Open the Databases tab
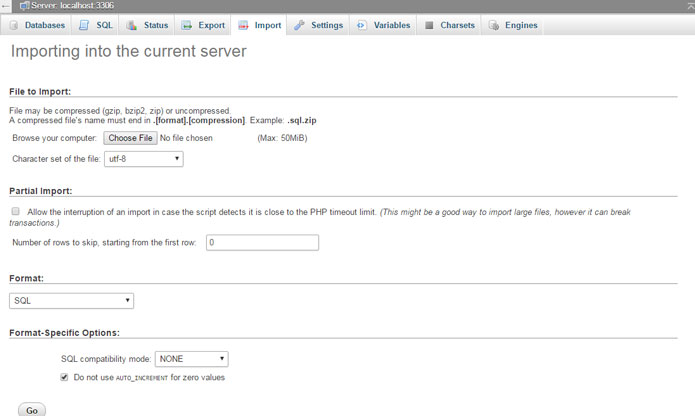 pyautogui.click(x=37, y=25)
